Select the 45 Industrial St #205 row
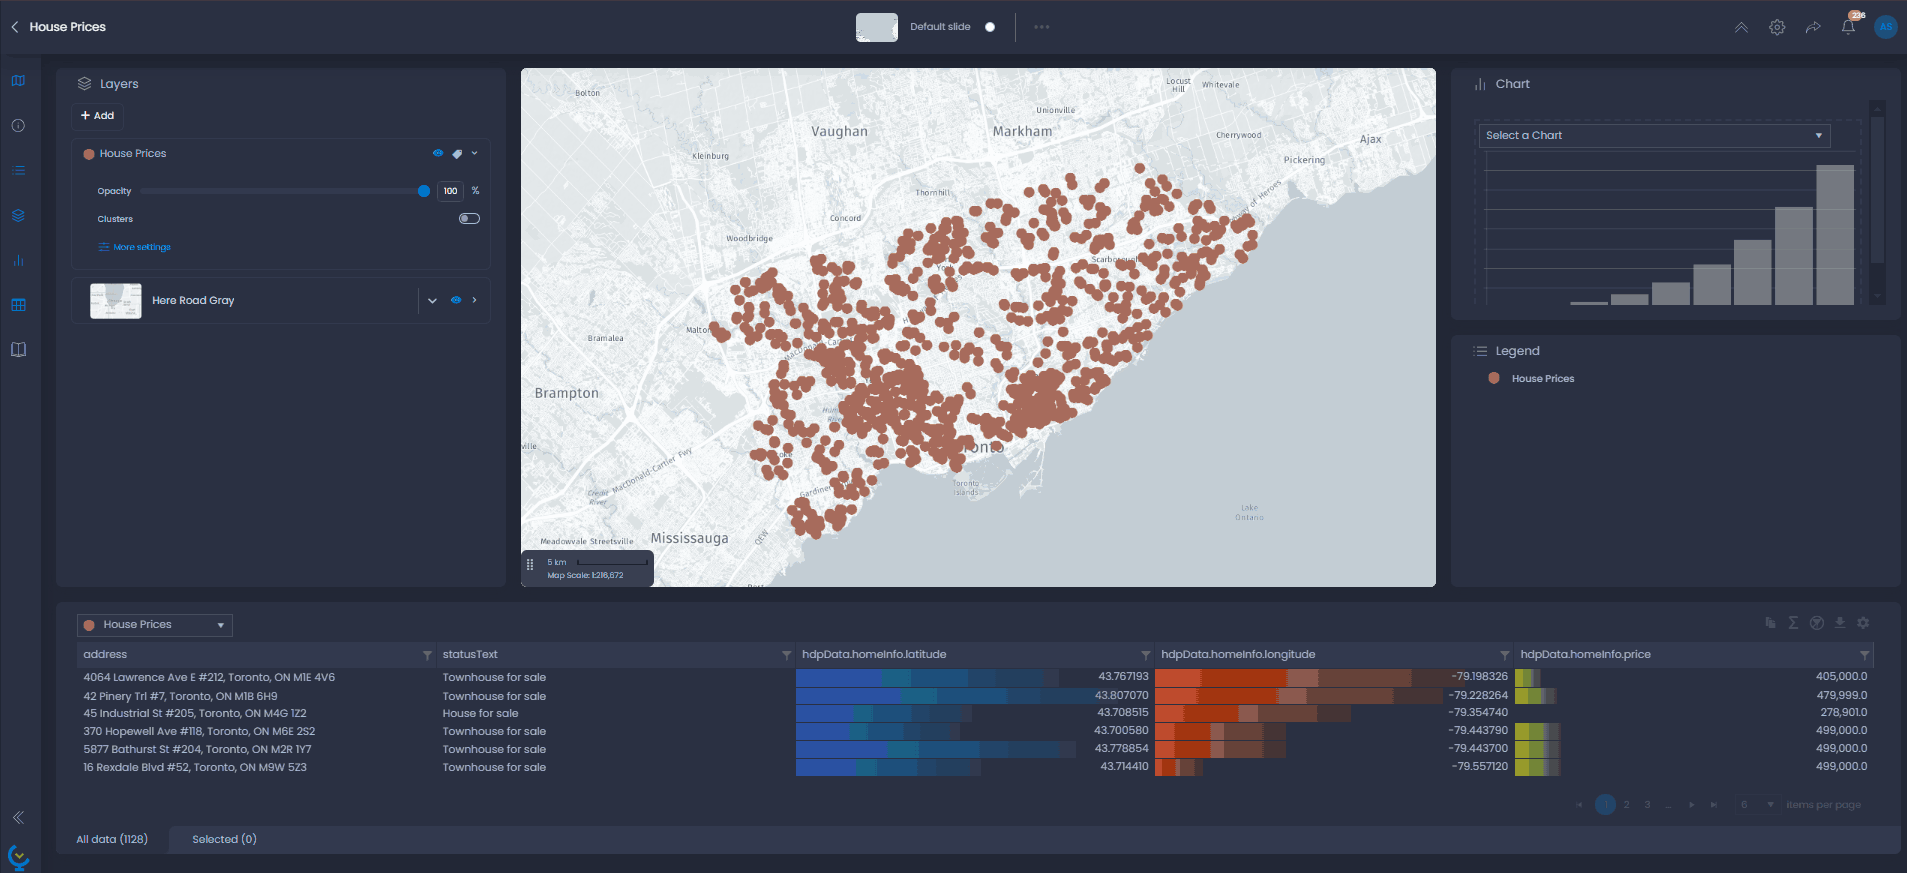 pyautogui.click(x=975, y=714)
